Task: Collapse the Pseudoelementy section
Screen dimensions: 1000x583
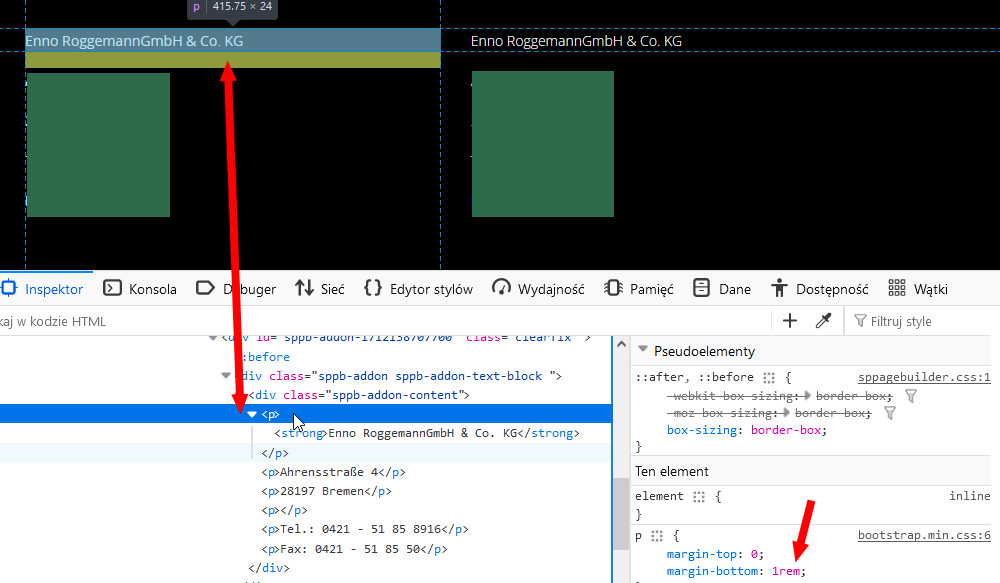Action: pos(643,351)
